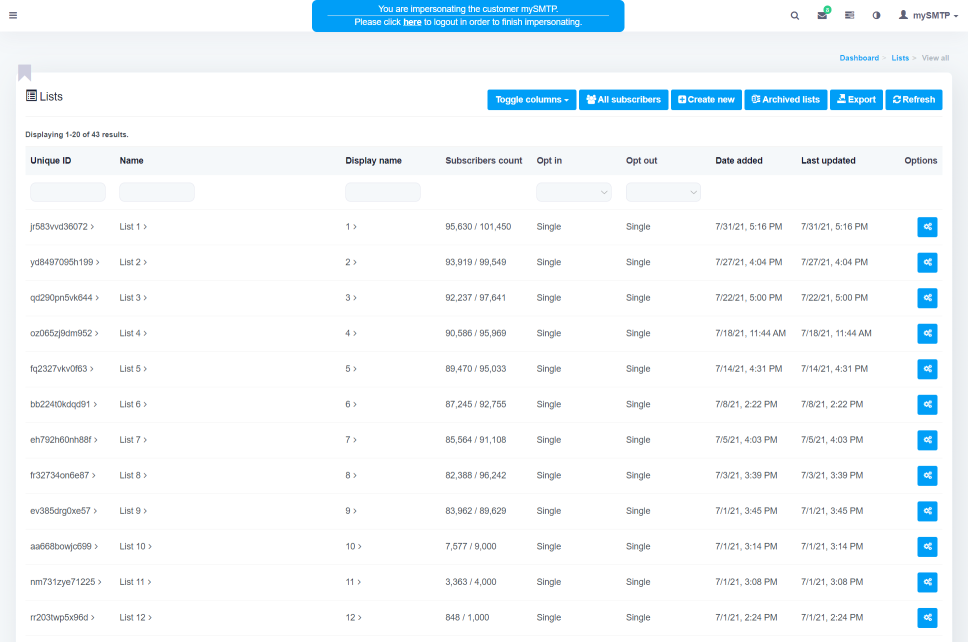Open the search magnifier icon
Viewport: 968px width, 642px height.
[x=794, y=15]
